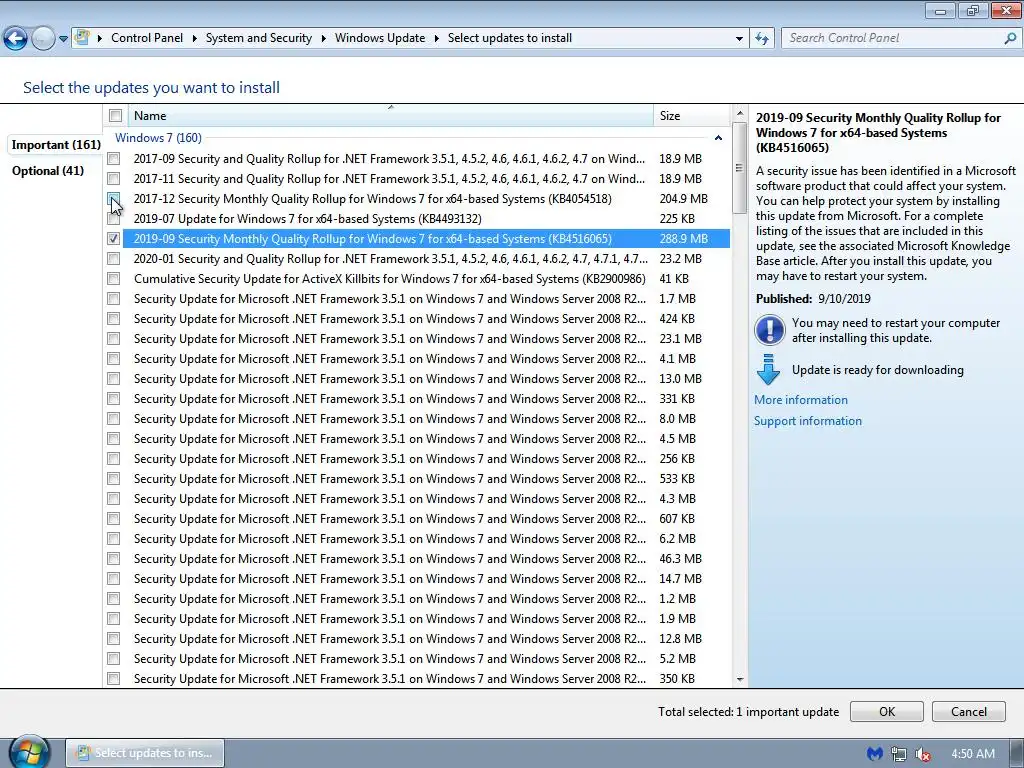Image resolution: width=1024 pixels, height=768 pixels.
Task: Click the muted volume tray icon
Action: (x=923, y=754)
